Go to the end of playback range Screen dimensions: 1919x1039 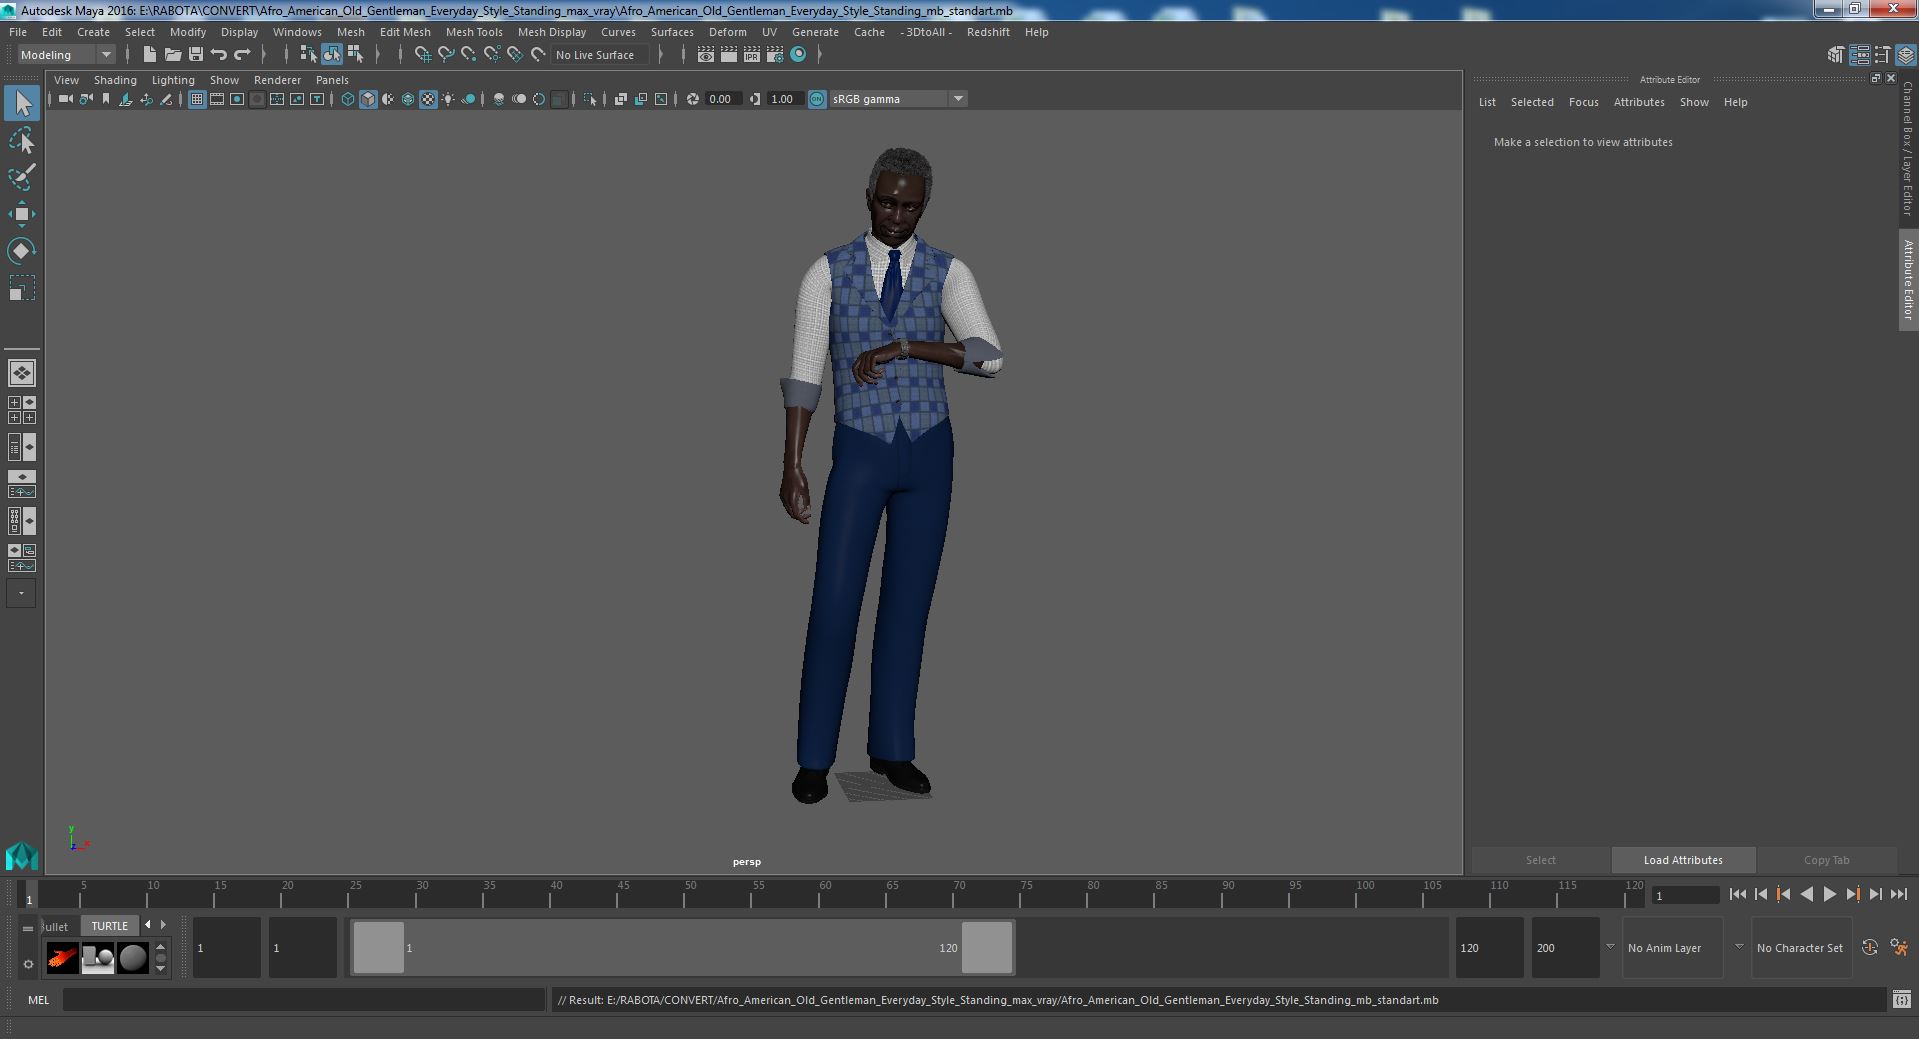[1898, 895]
